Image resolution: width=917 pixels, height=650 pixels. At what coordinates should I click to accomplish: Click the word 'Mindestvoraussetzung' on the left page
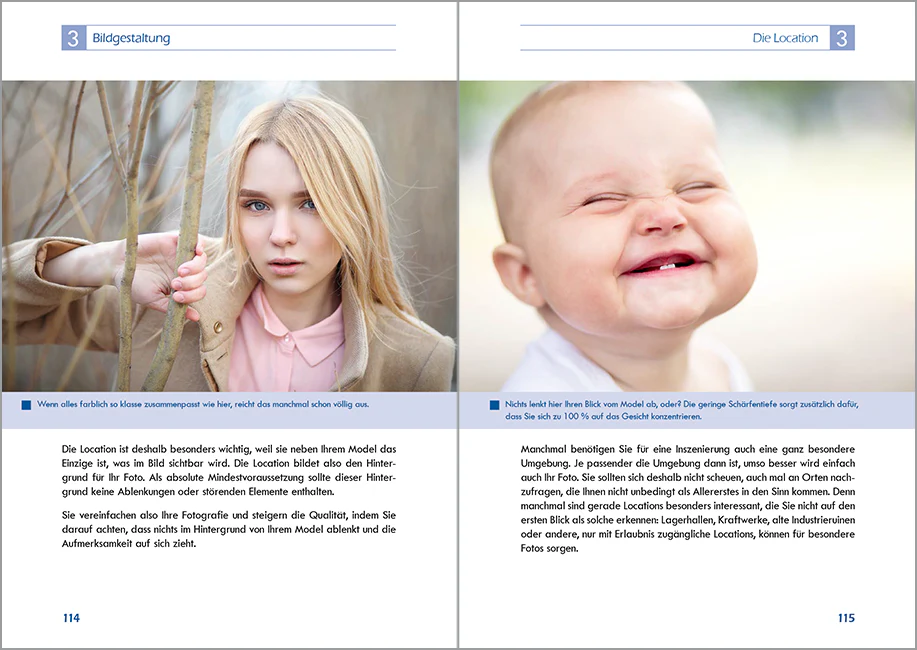tap(256, 477)
